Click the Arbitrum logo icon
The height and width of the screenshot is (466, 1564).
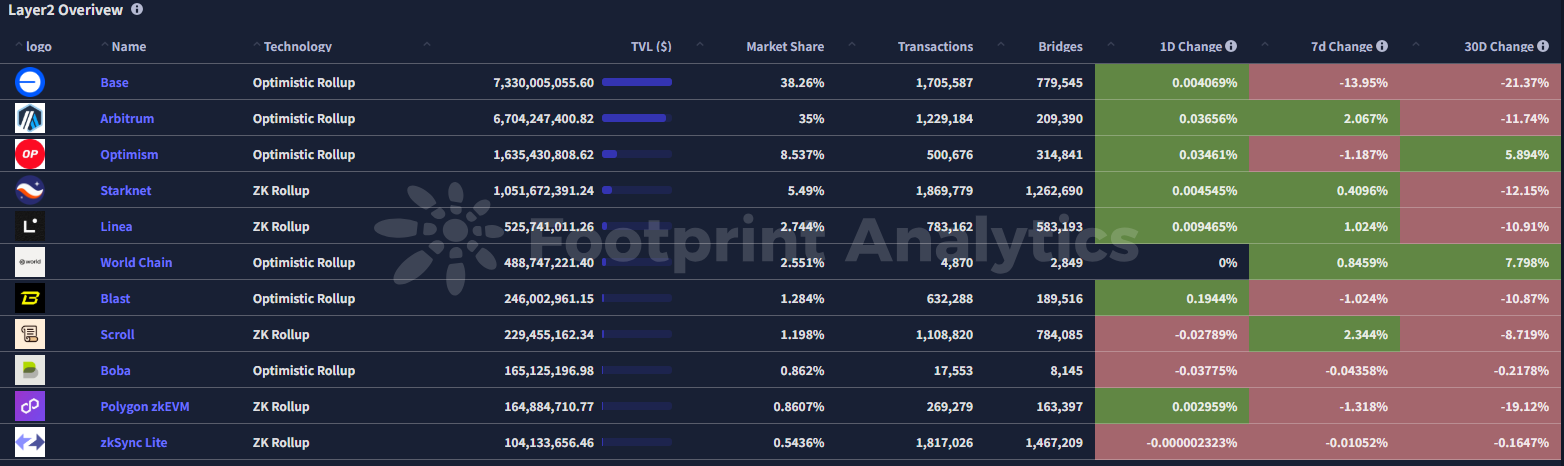pos(30,118)
